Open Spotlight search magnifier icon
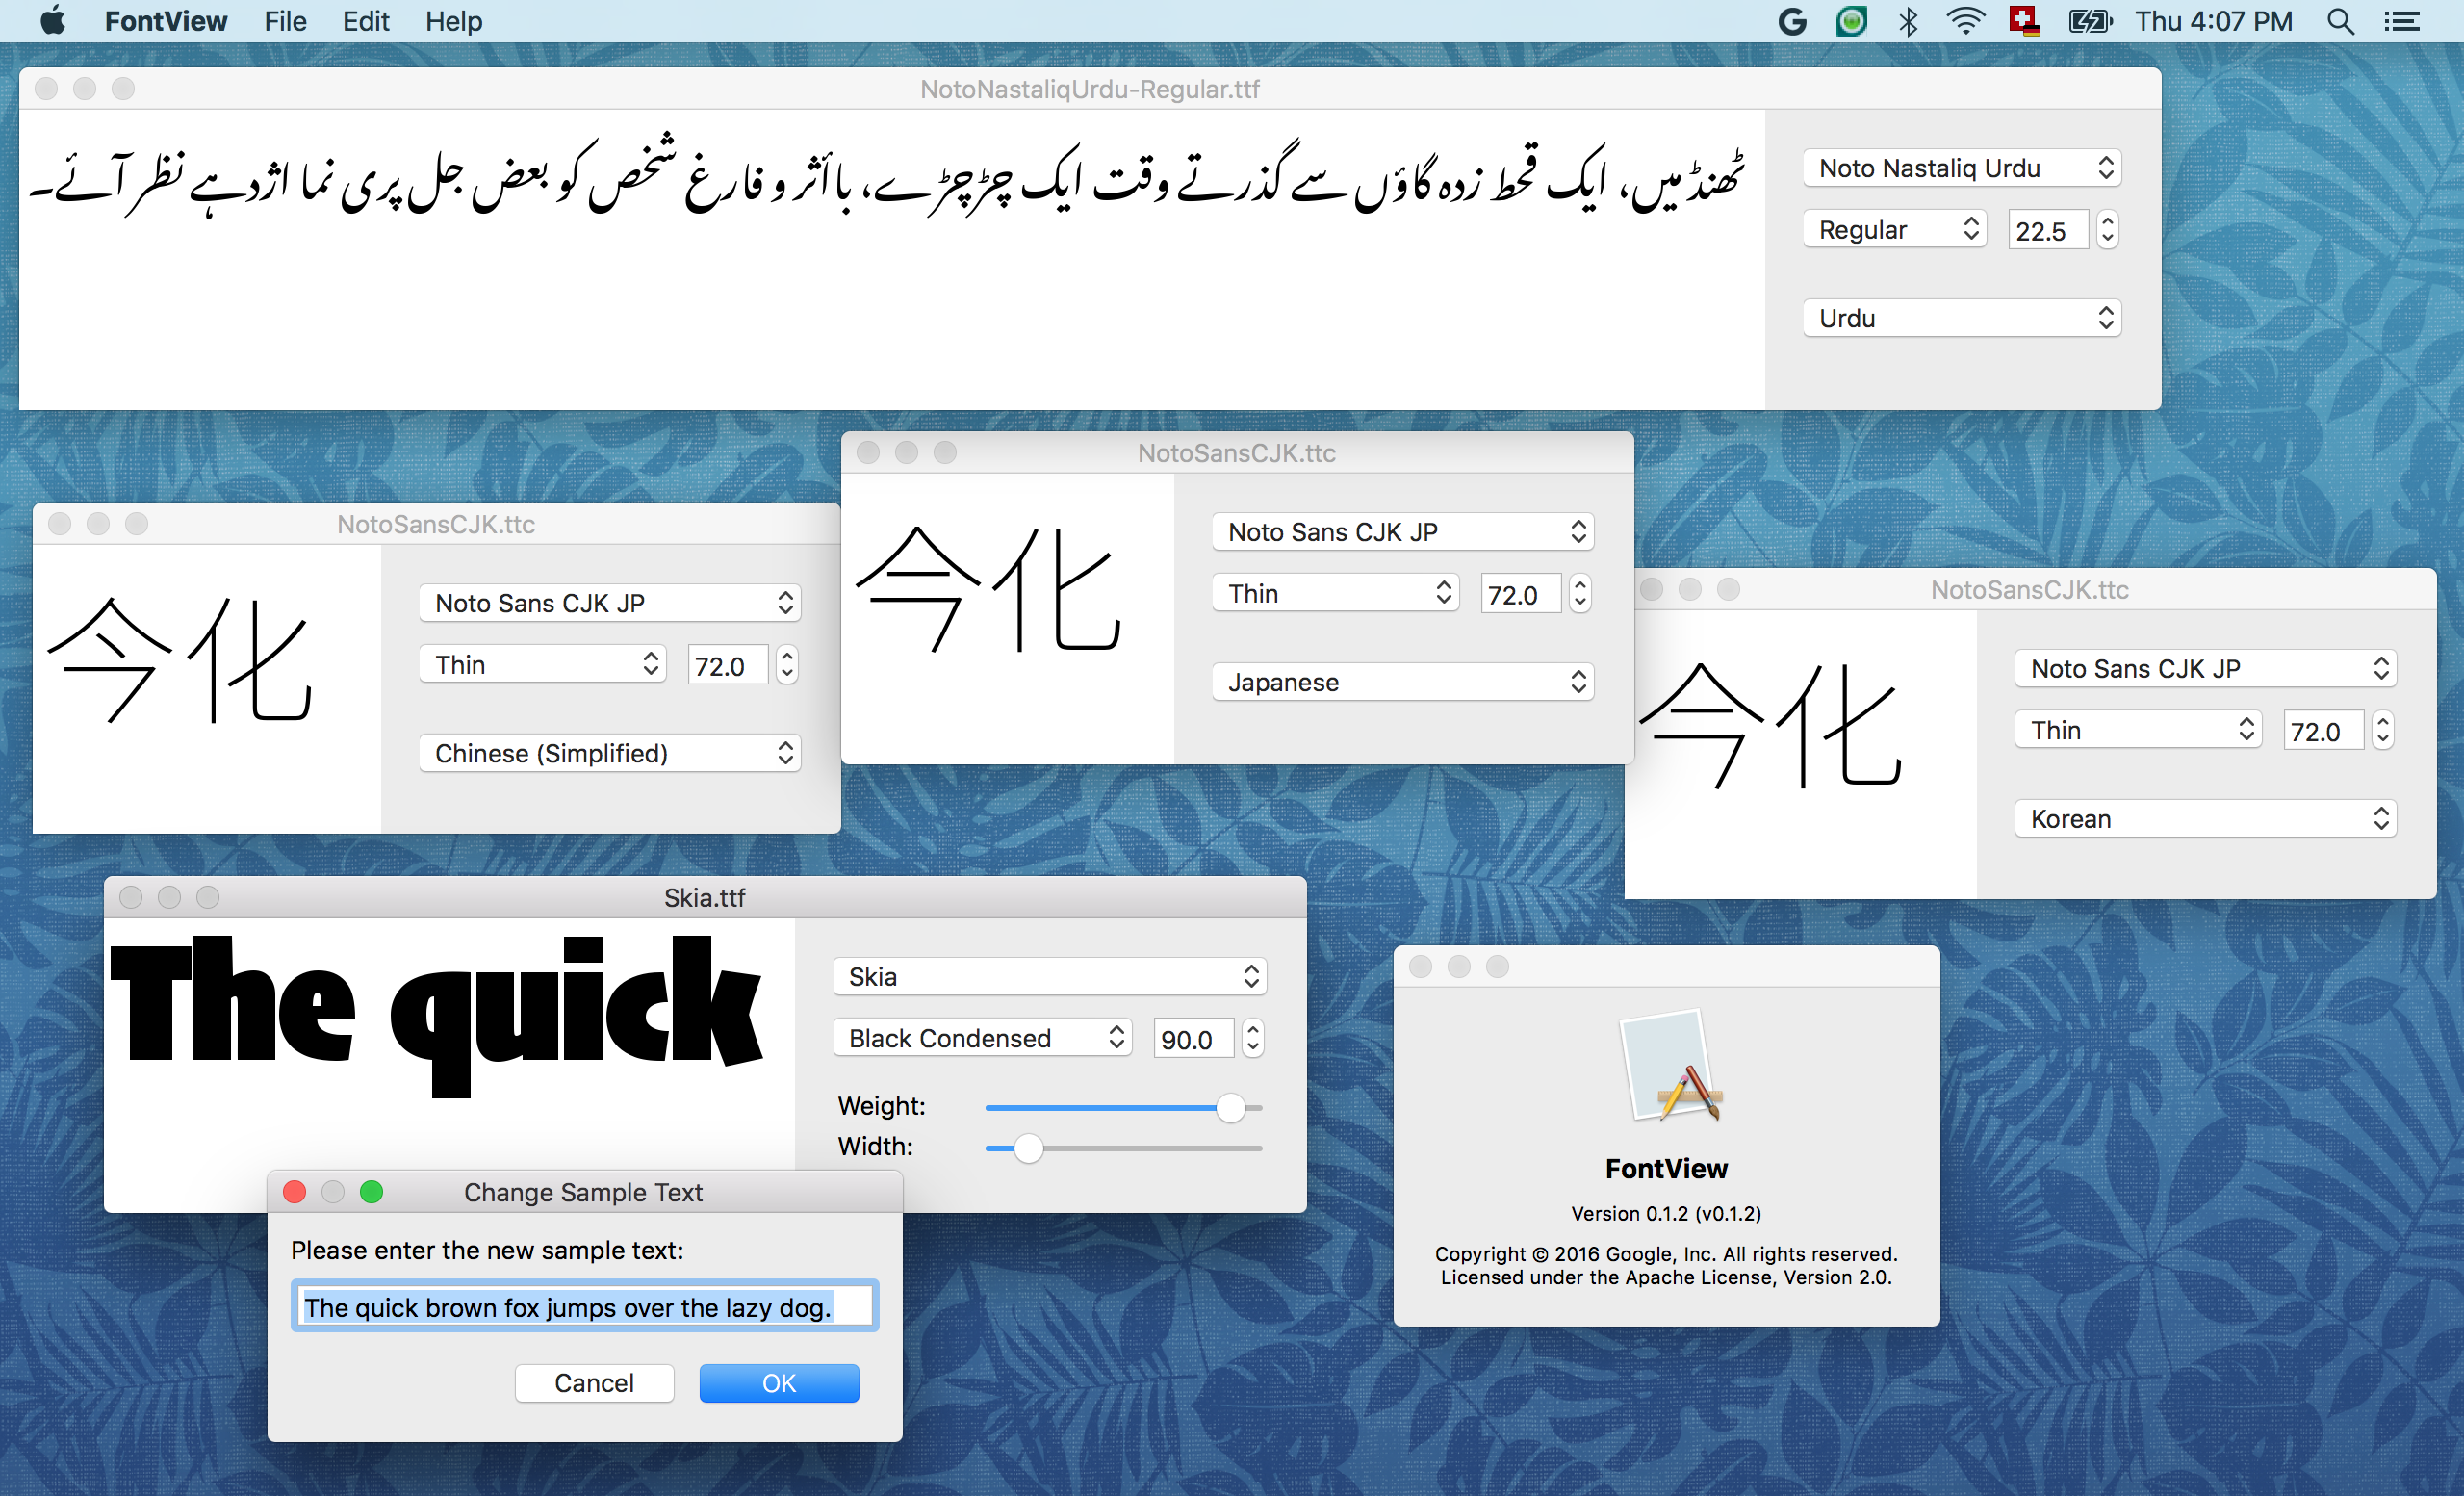Image resolution: width=2464 pixels, height=1496 pixels. coord(2340,21)
